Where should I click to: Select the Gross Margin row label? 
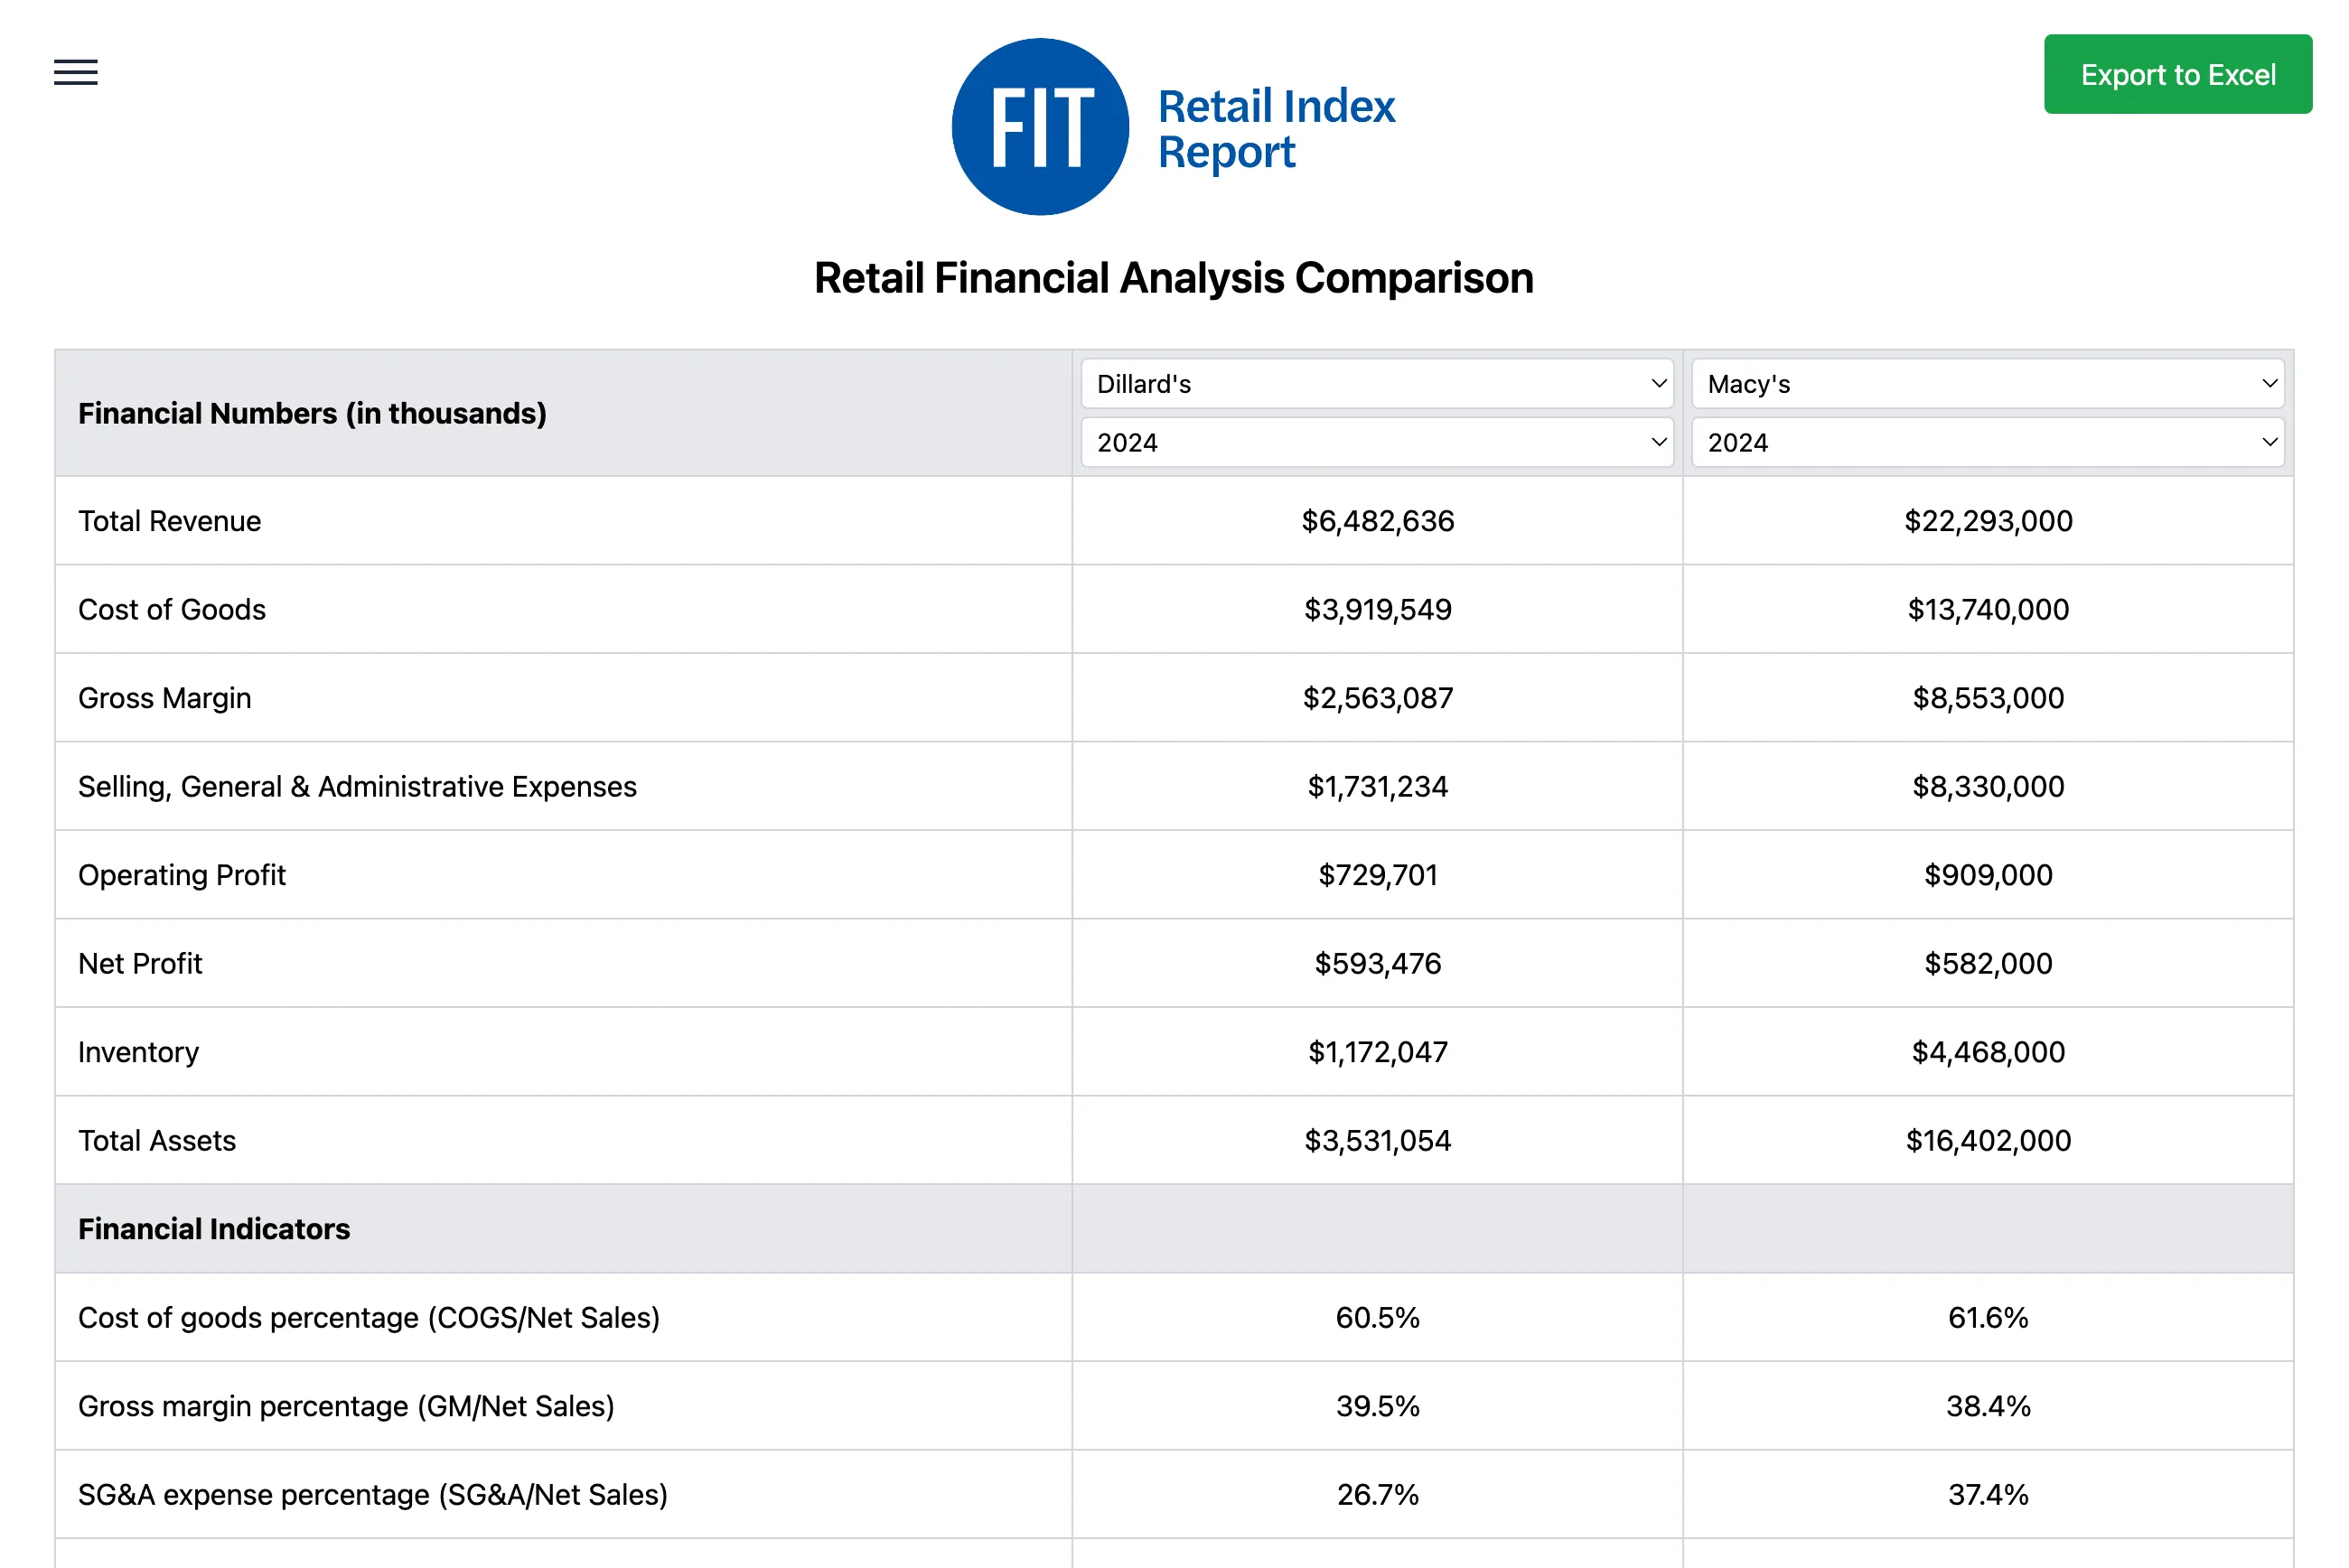[164, 698]
